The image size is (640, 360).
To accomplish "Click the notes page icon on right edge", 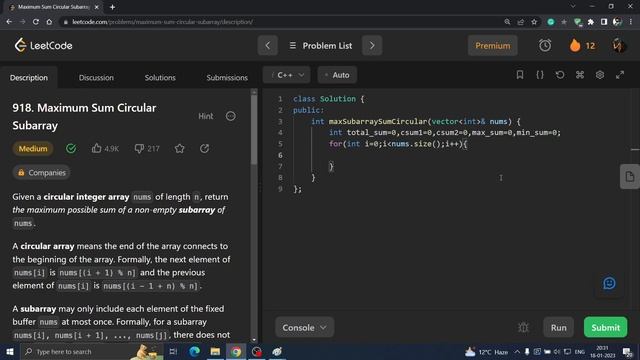I will pos(630,177).
